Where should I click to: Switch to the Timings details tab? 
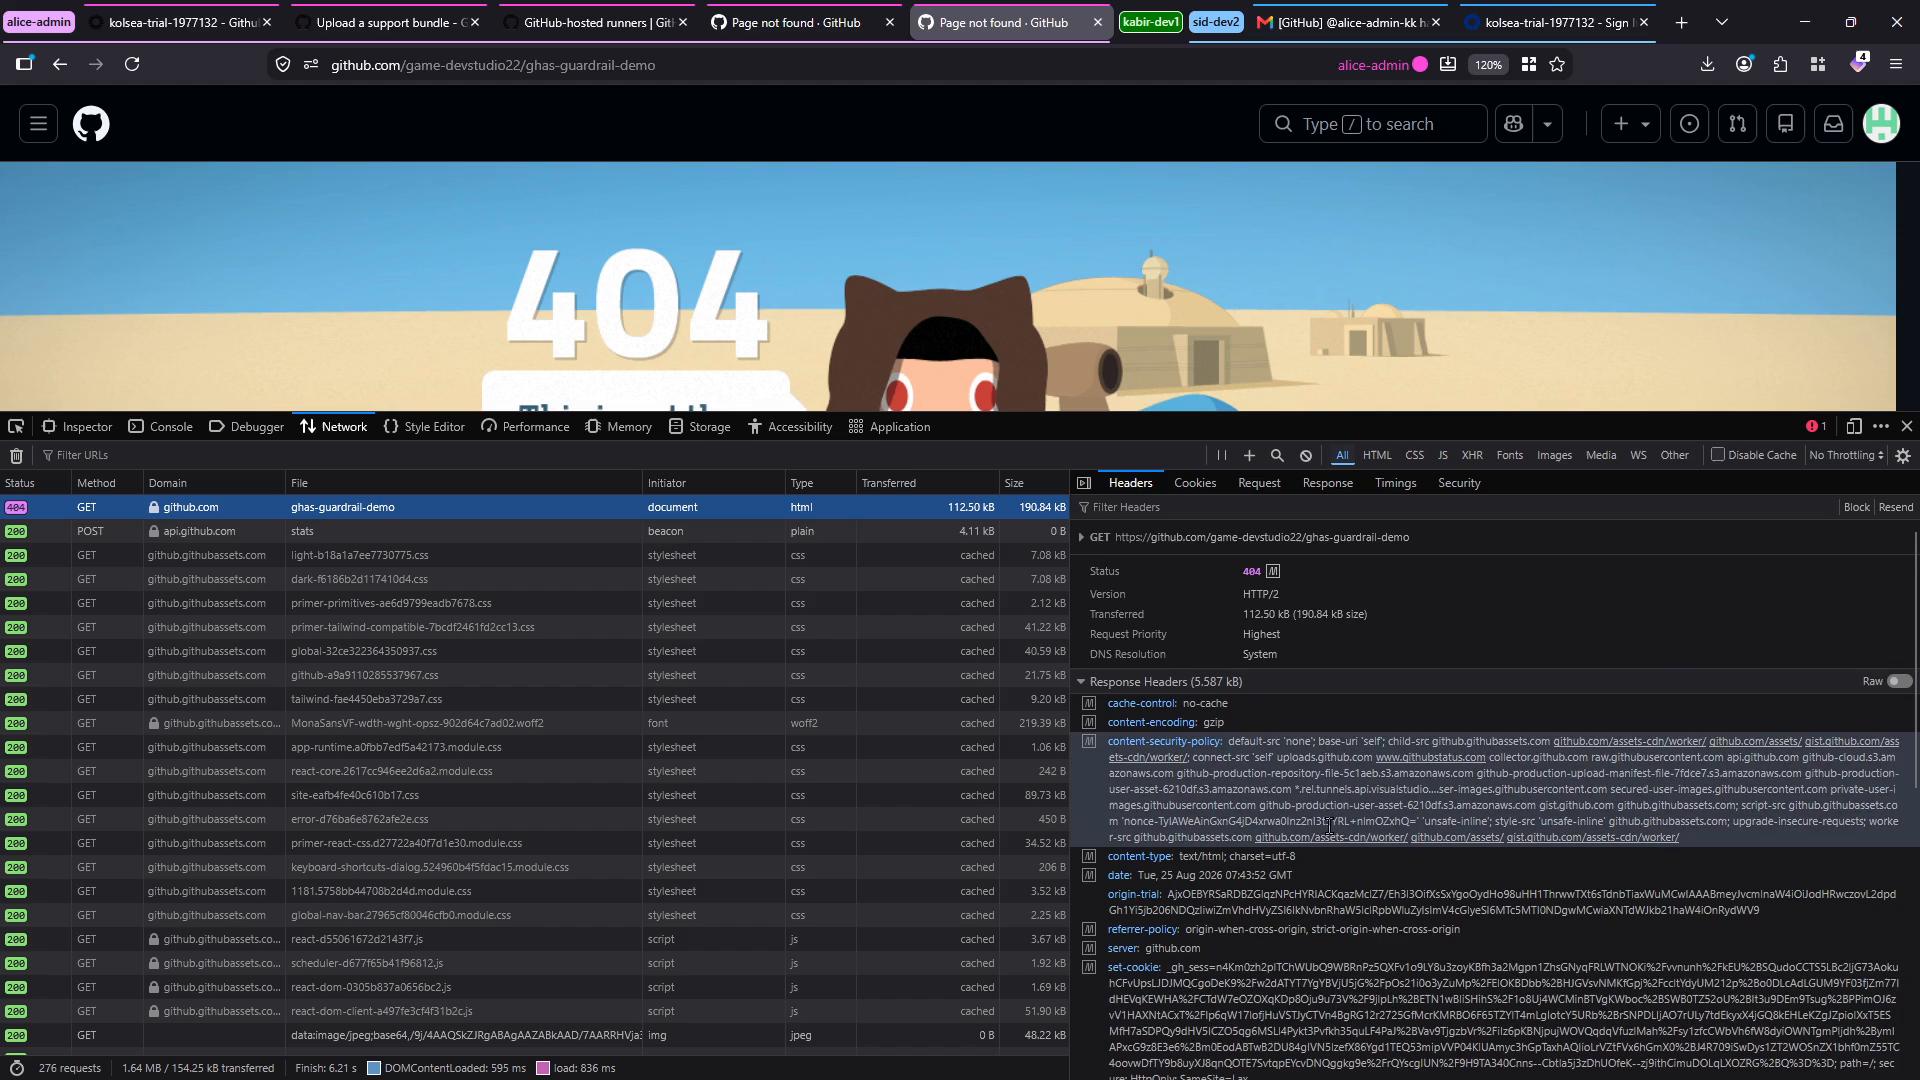pos(1395,483)
